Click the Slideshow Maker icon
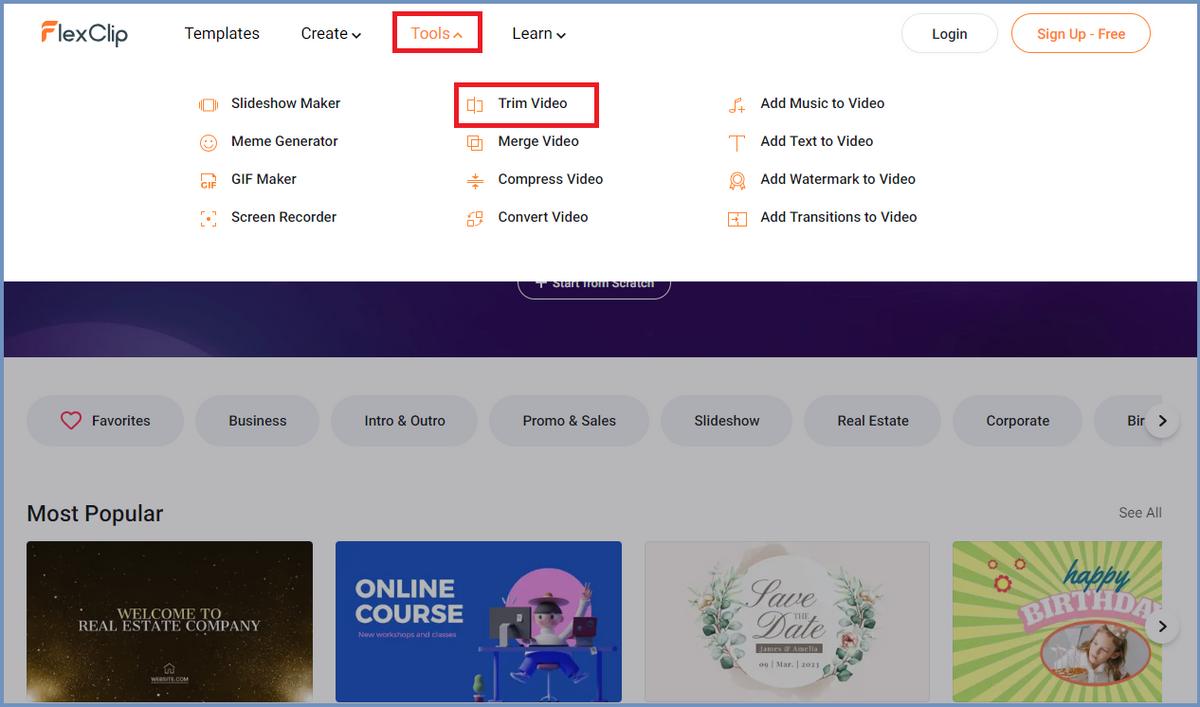Image resolution: width=1200 pixels, height=707 pixels. tap(208, 104)
